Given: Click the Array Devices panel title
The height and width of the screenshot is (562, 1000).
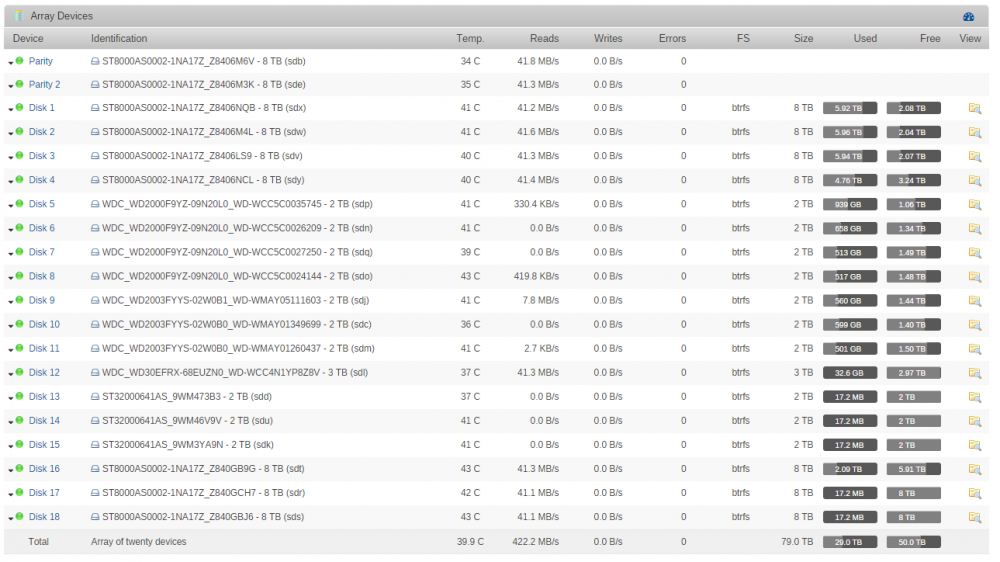Looking at the screenshot, I should coord(61,16).
